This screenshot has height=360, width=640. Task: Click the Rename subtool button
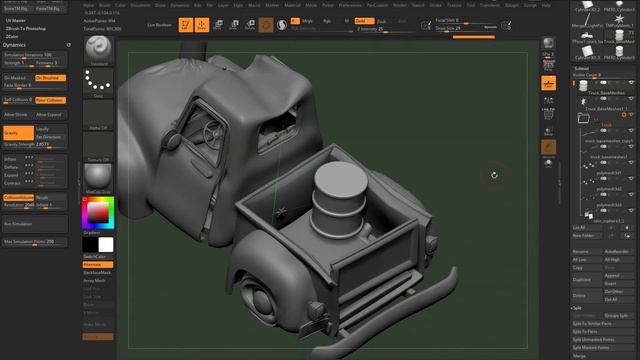click(587, 252)
